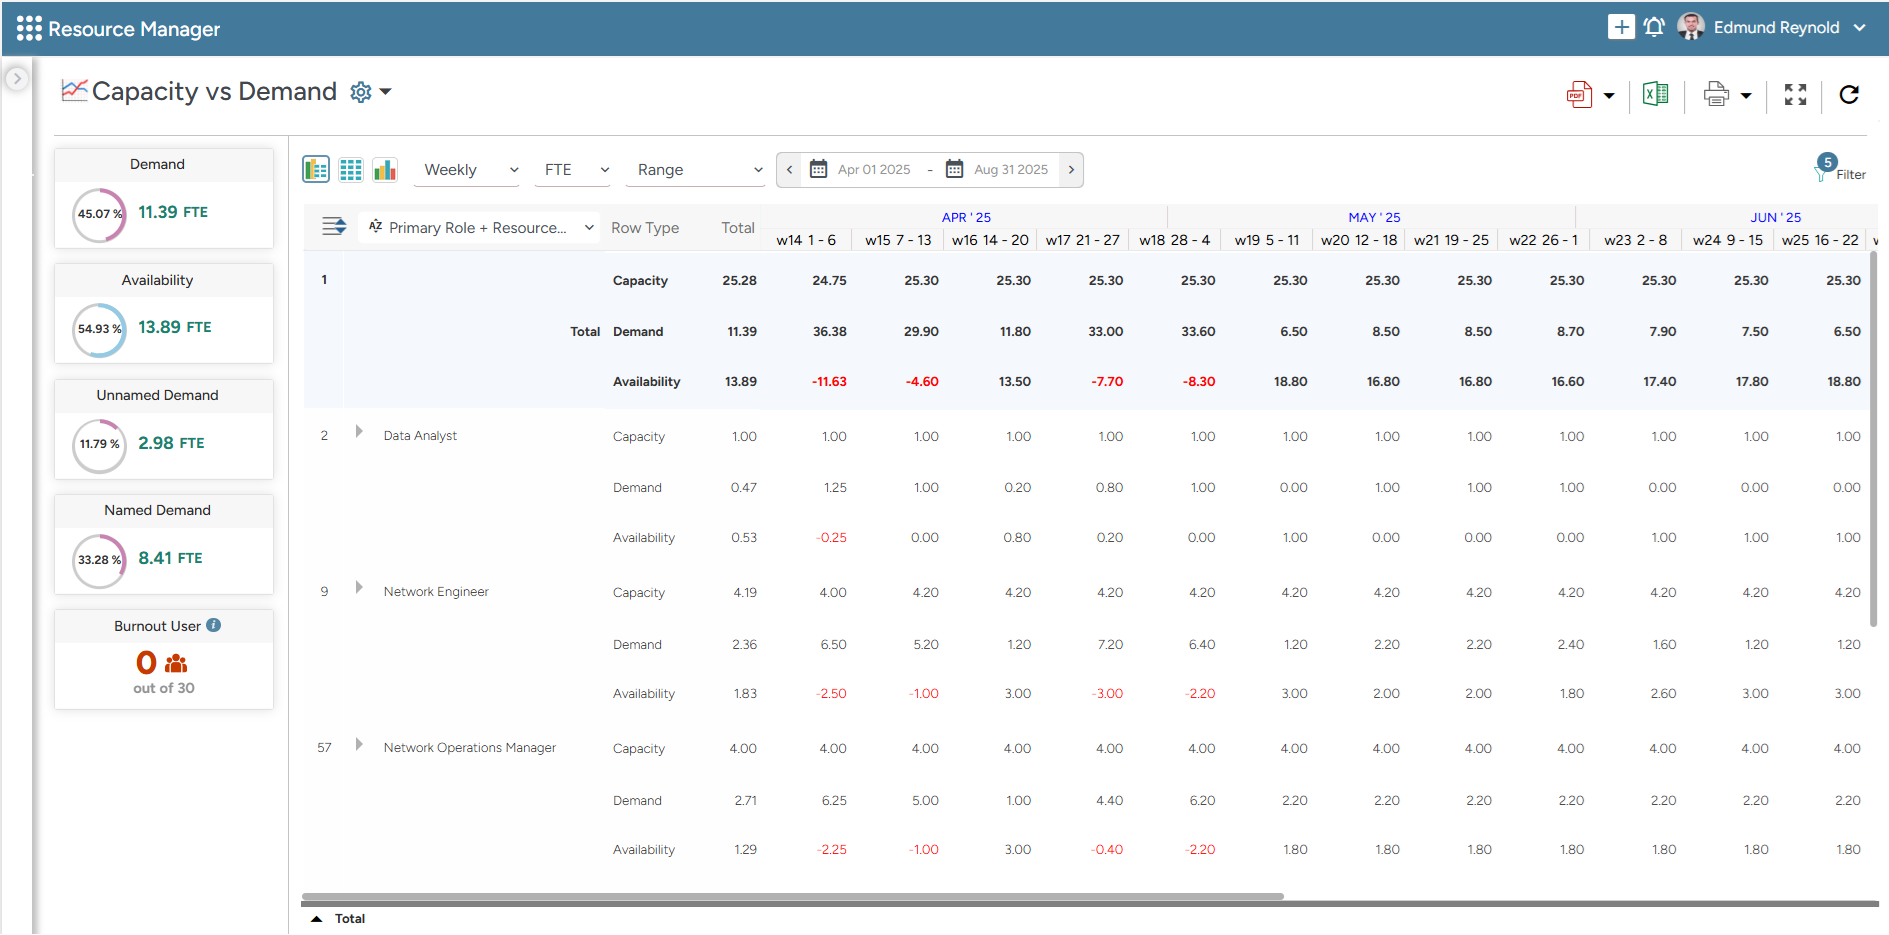Export report to Excel
The image size is (1889, 935).
point(1655,95)
